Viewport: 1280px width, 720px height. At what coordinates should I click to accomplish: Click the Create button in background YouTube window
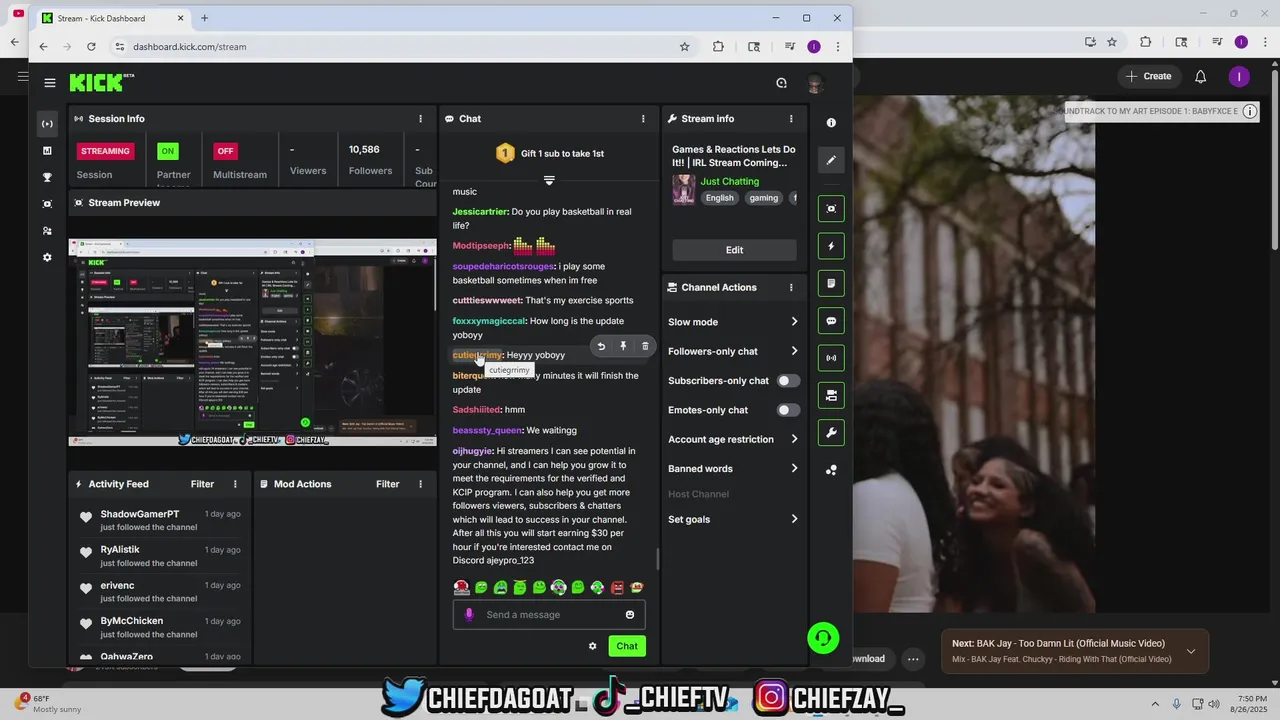(1148, 76)
